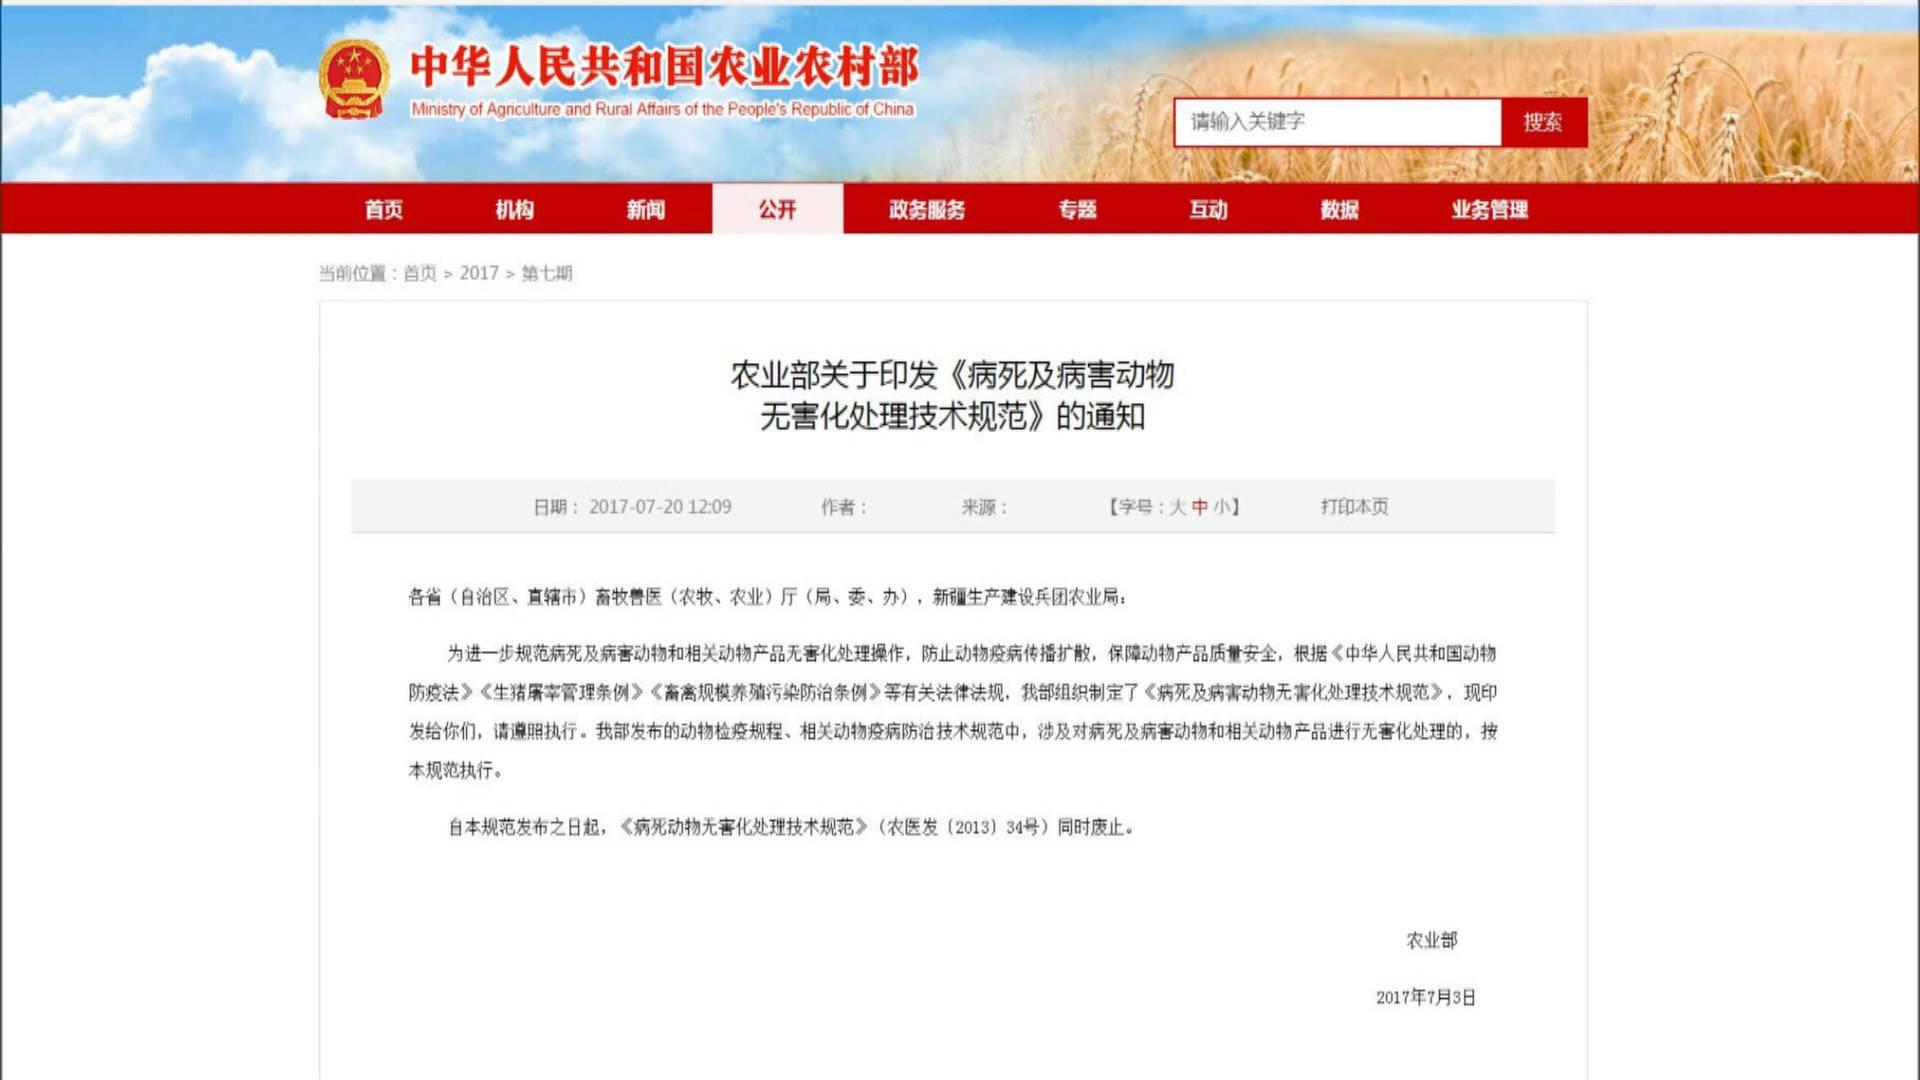Click the 第七期 breadcrumb link

click(547, 273)
